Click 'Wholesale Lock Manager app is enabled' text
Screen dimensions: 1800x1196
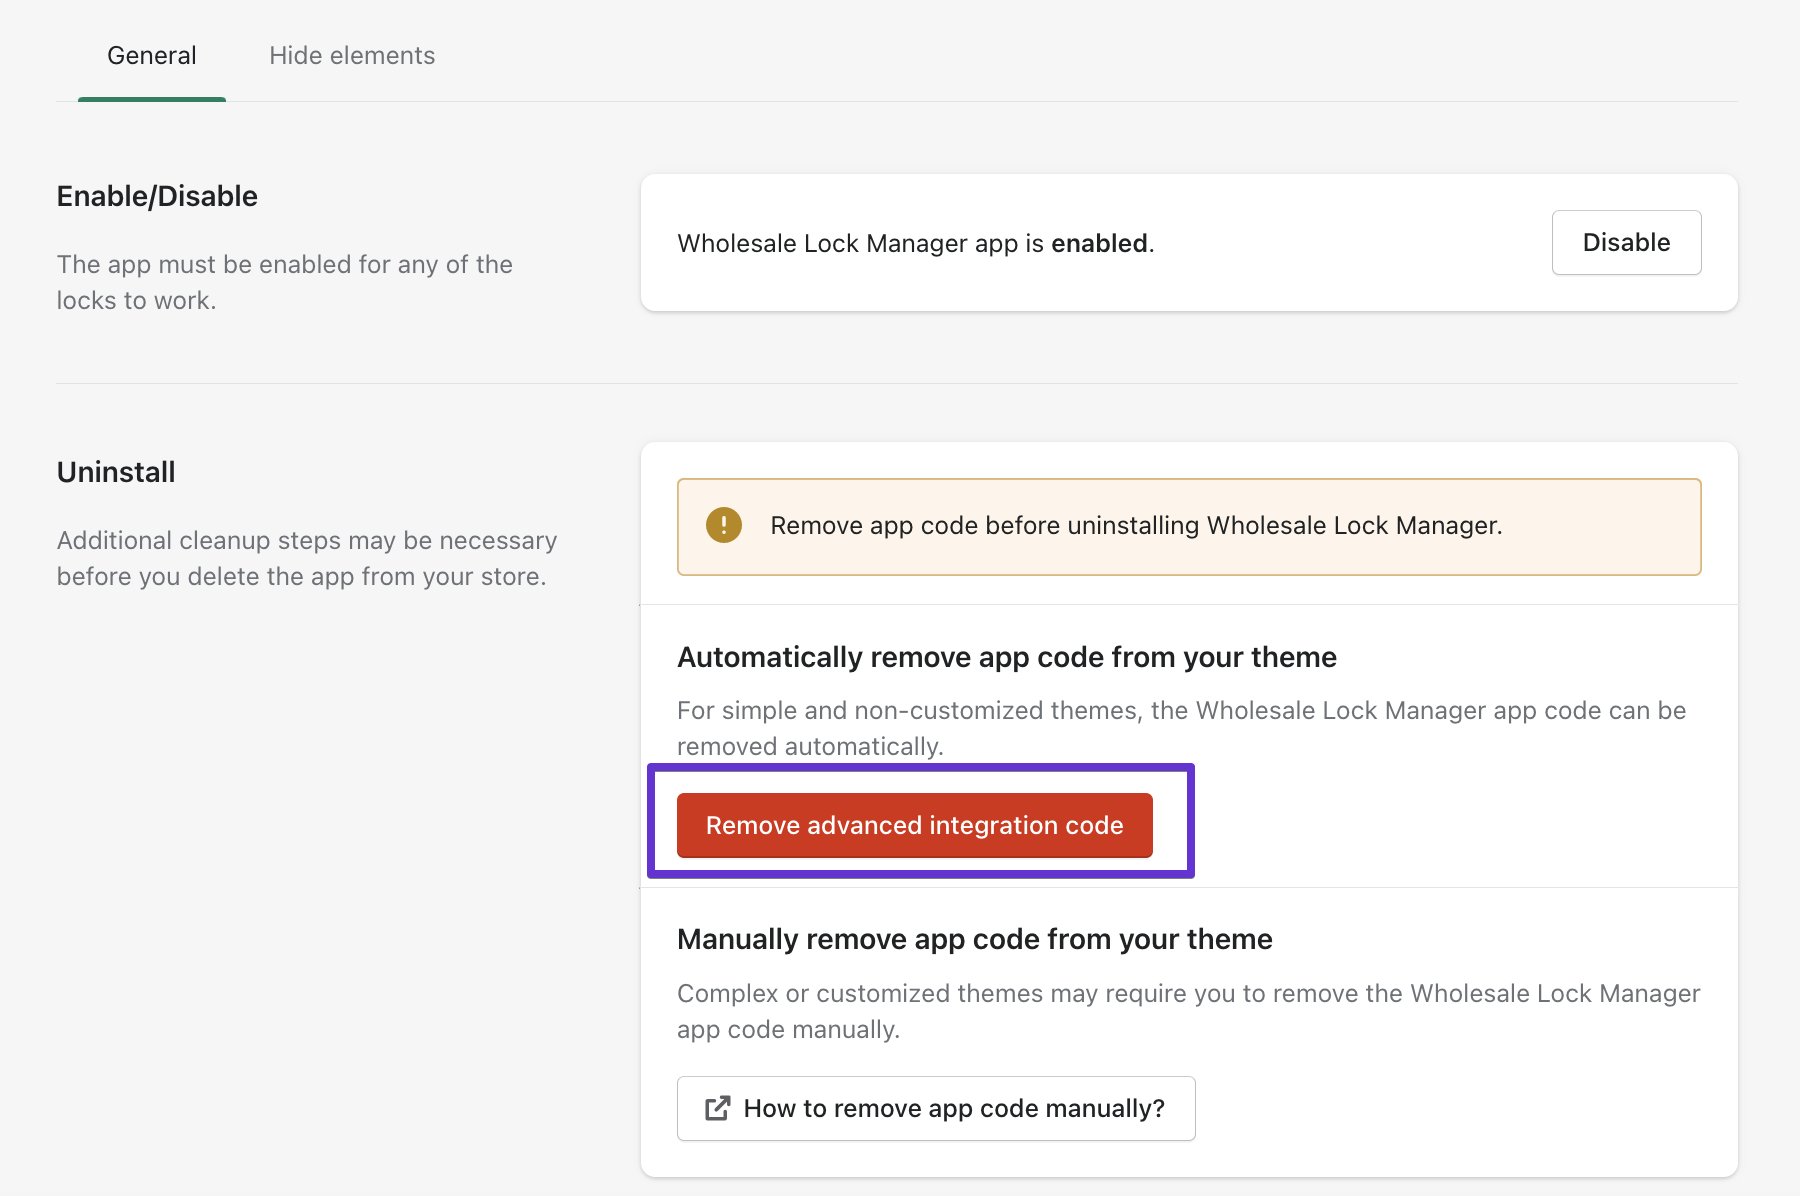(916, 243)
